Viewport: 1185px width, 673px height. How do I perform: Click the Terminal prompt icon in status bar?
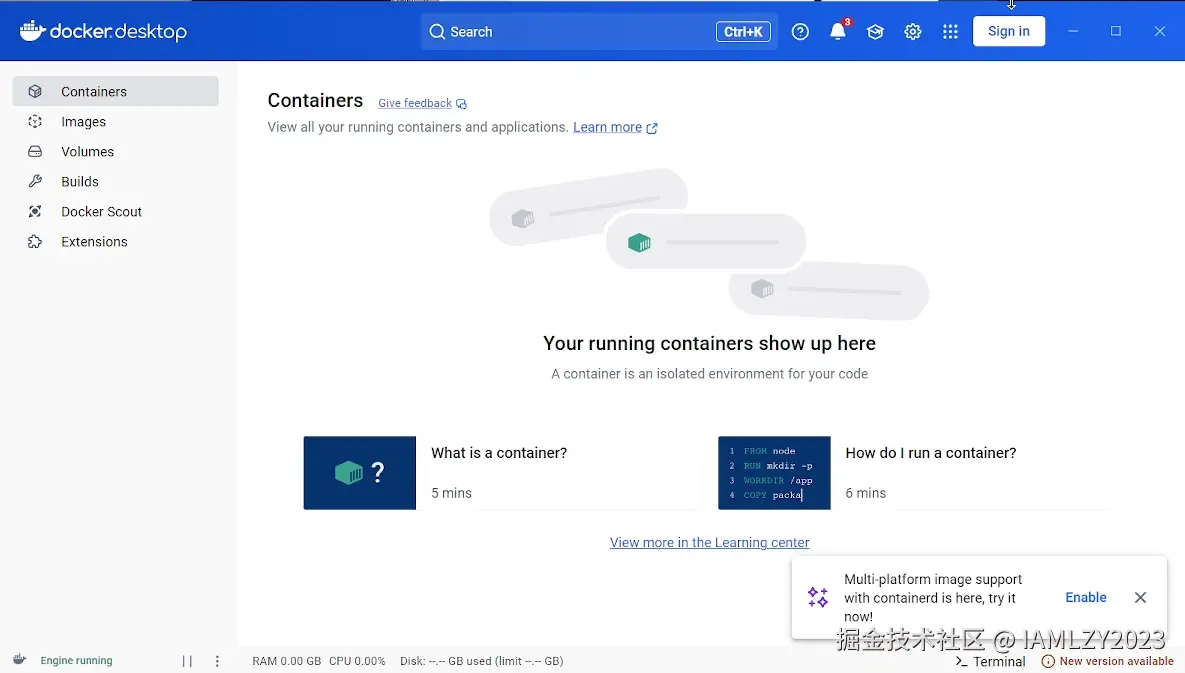click(961, 661)
